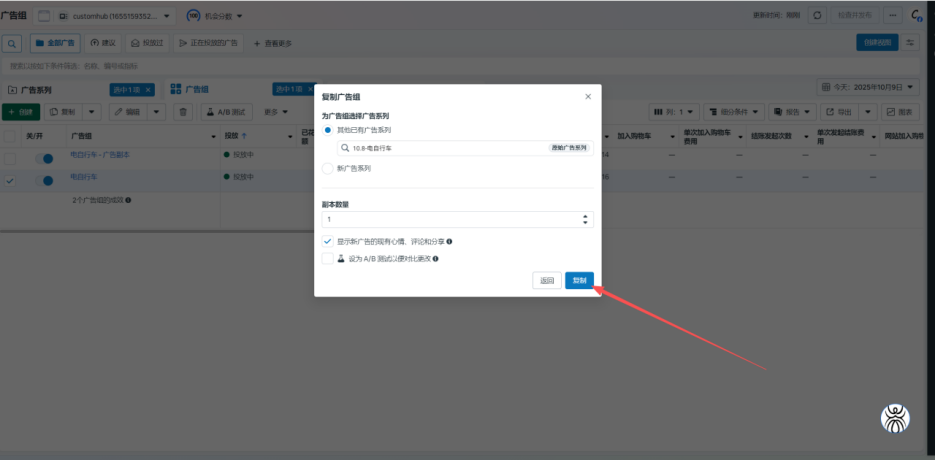Uncheck 显示新广告的现有心情、评论和分享 checkbox
The image size is (935, 461).
pyautogui.click(x=328, y=242)
